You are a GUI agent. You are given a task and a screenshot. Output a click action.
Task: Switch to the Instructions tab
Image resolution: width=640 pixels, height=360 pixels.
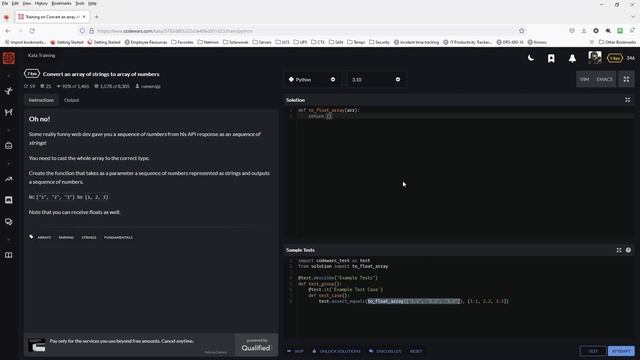pos(41,100)
